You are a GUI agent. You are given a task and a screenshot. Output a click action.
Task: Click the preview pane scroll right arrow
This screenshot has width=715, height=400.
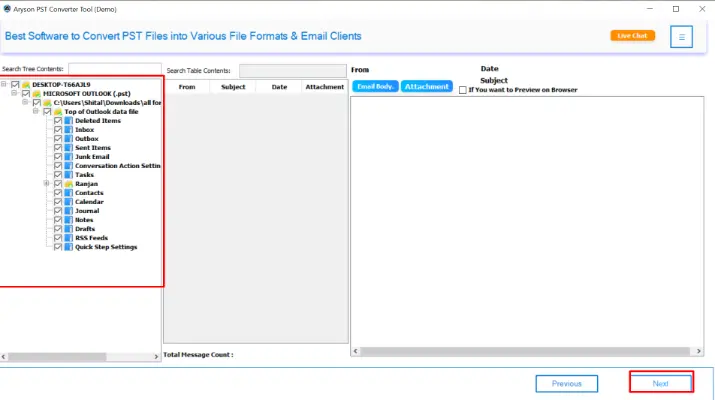pyautogui.click(x=699, y=351)
